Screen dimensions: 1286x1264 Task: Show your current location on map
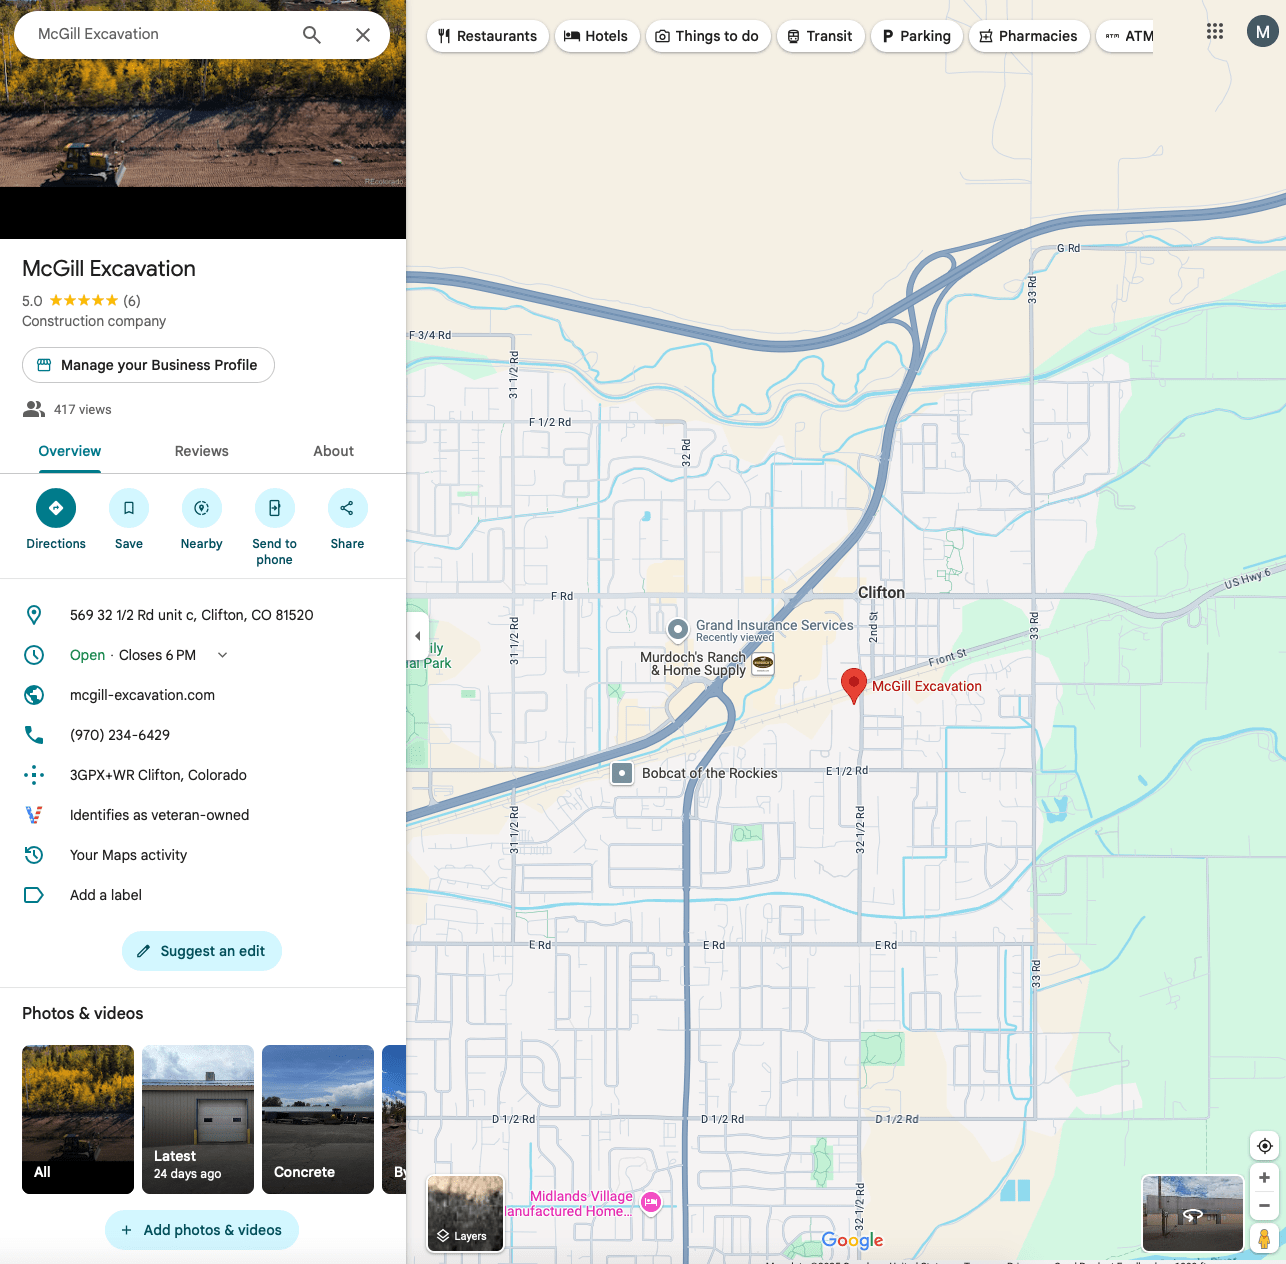click(x=1264, y=1146)
